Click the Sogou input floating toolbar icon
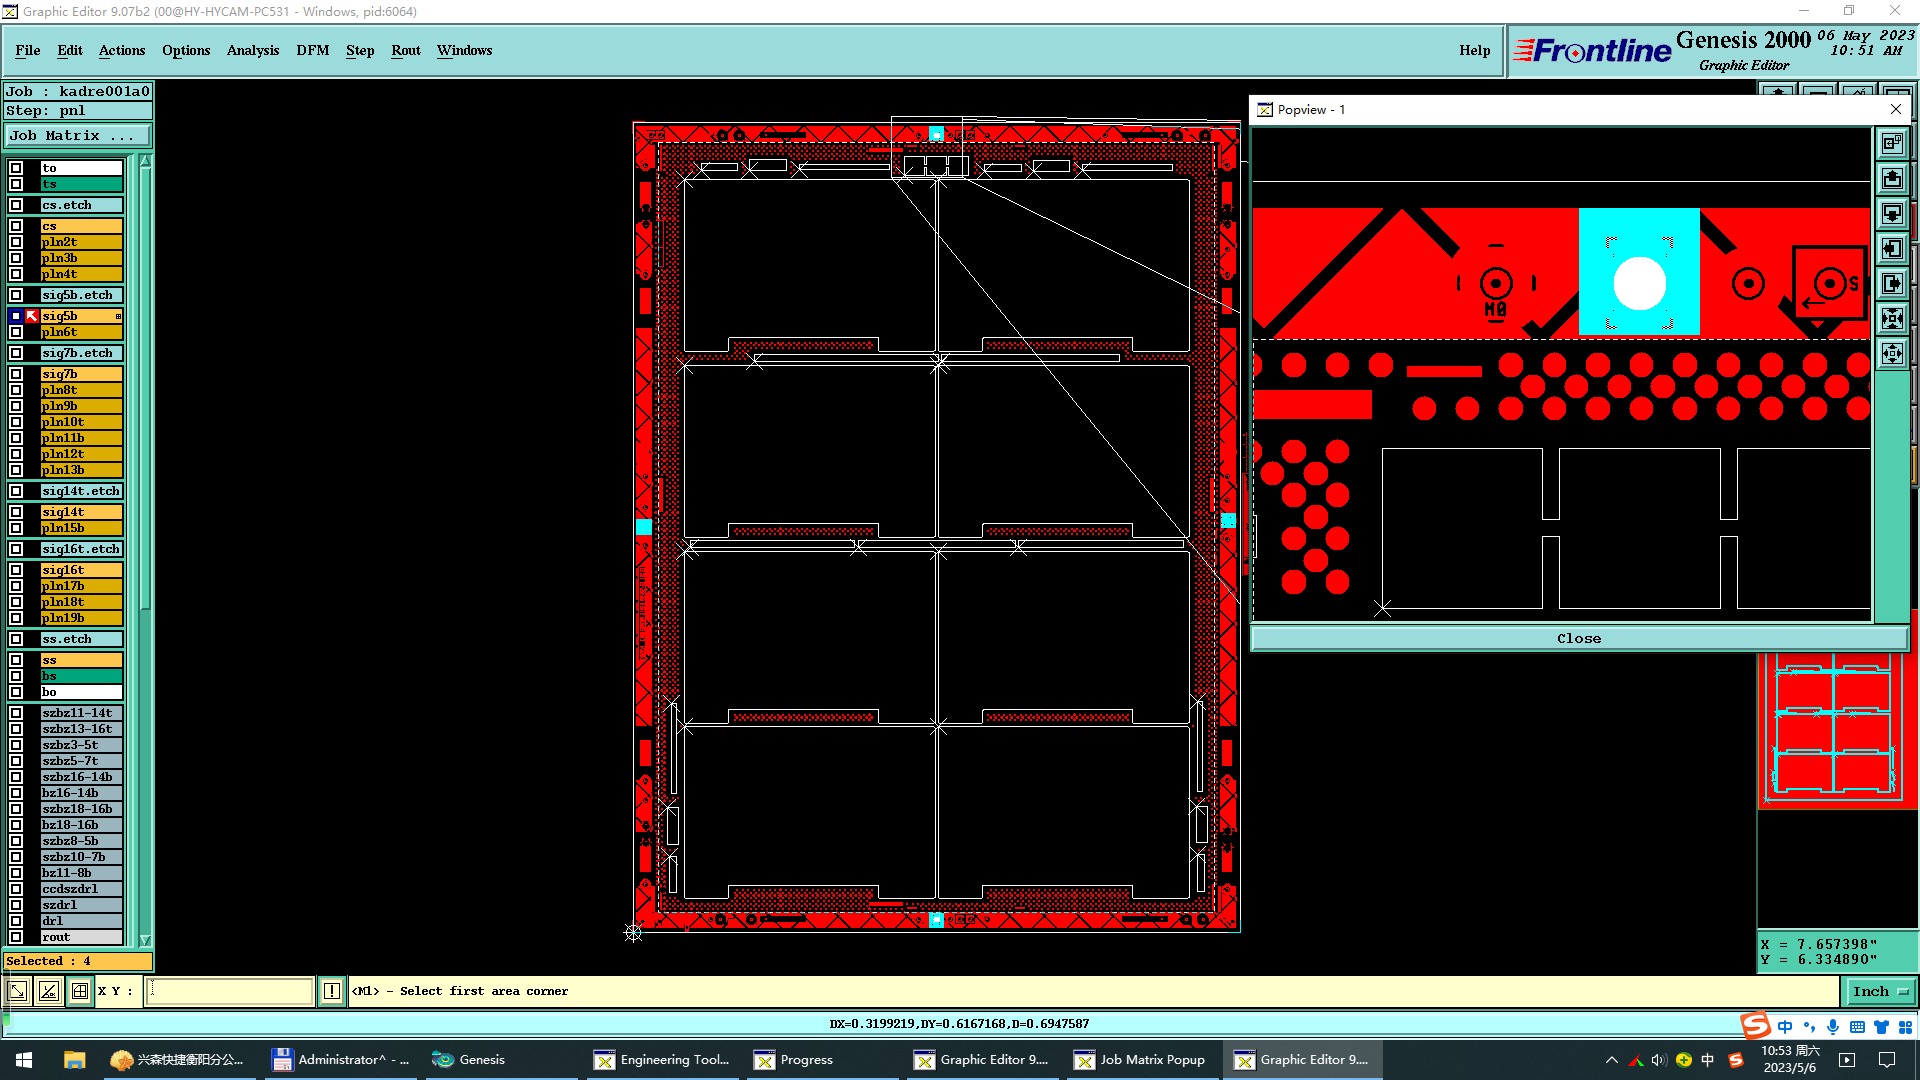Viewport: 1920px width, 1080px height. point(1756,1025)
